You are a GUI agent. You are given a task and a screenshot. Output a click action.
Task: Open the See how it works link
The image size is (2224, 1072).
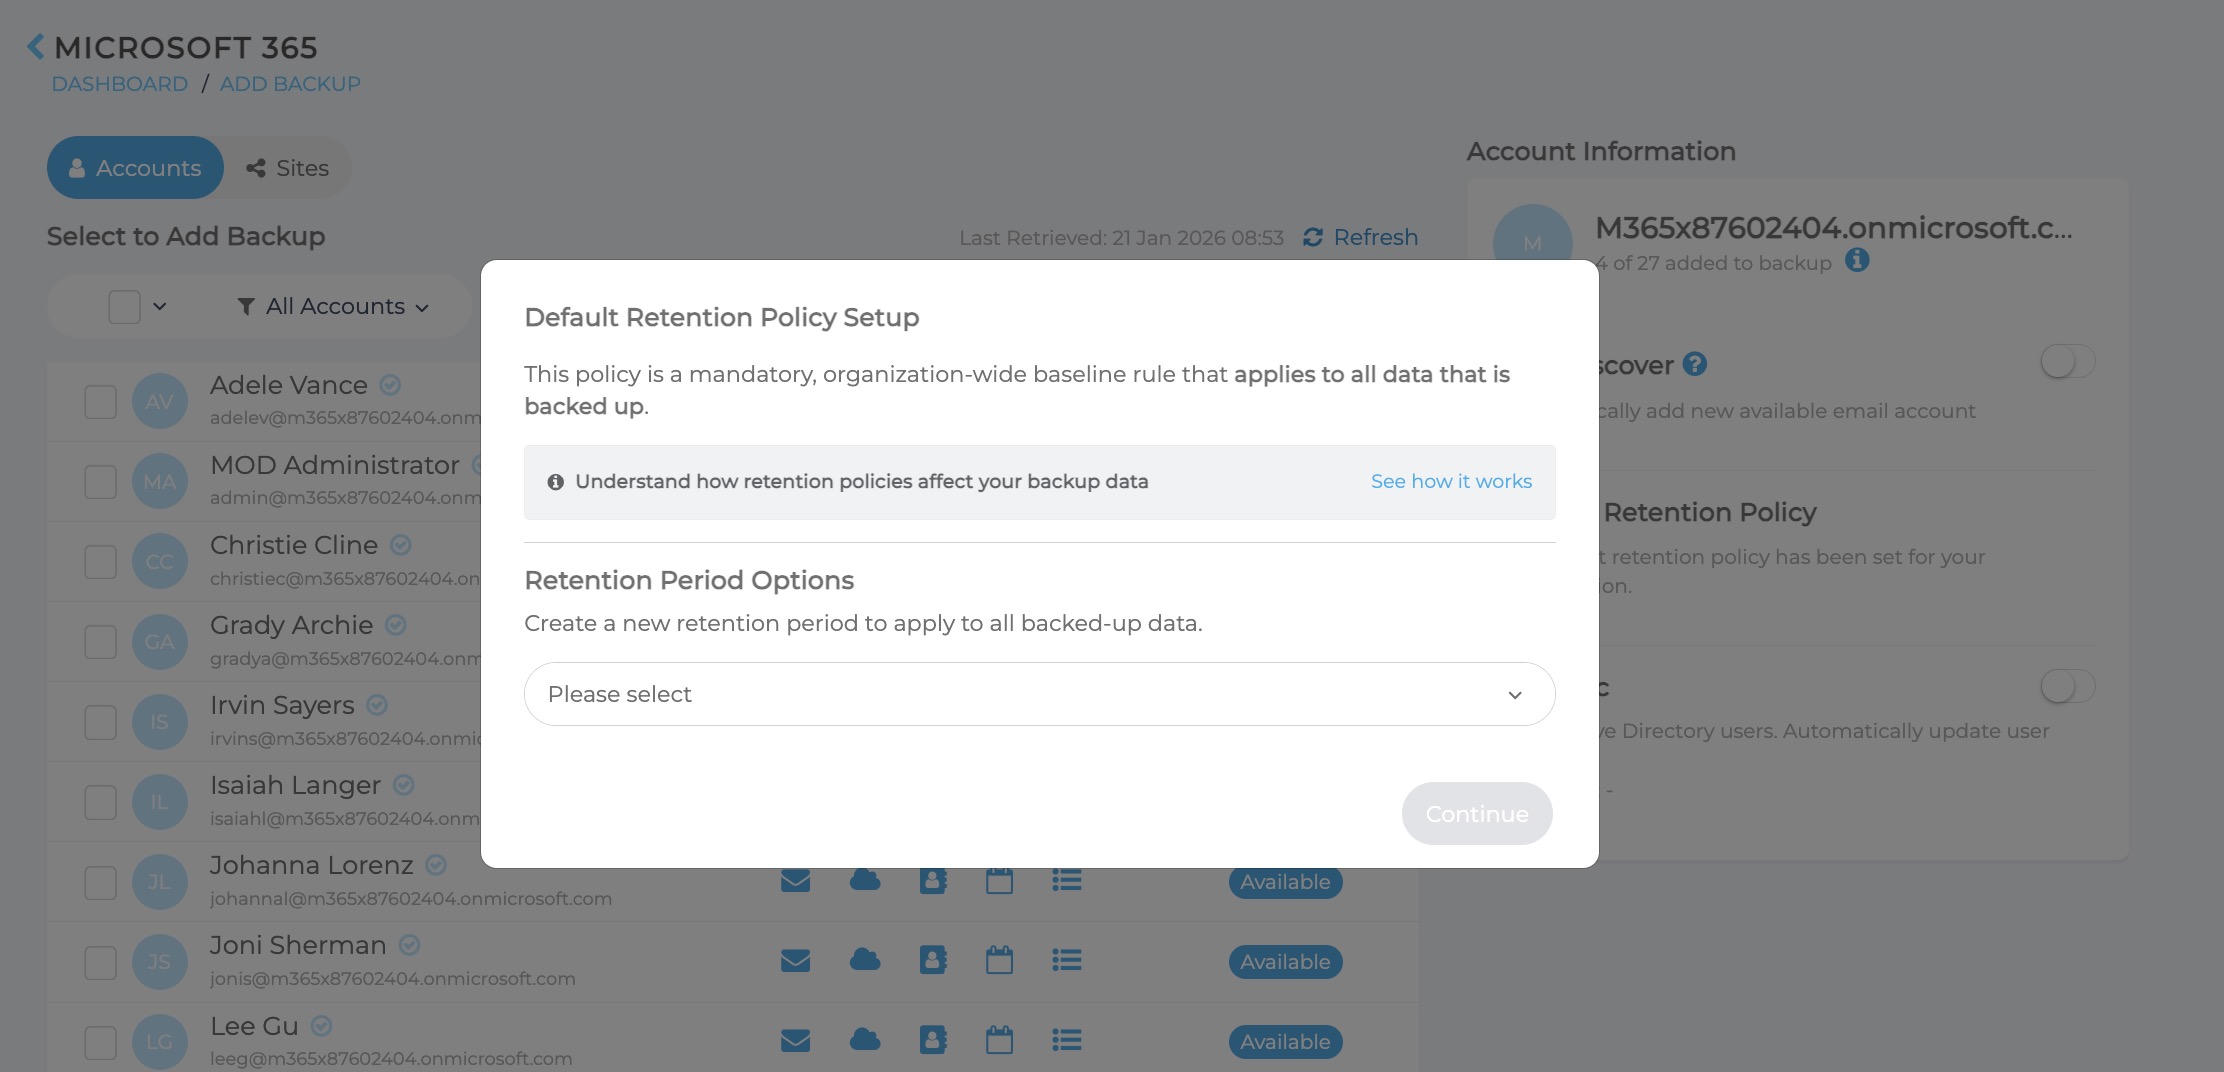click(x=1450, y=482)
